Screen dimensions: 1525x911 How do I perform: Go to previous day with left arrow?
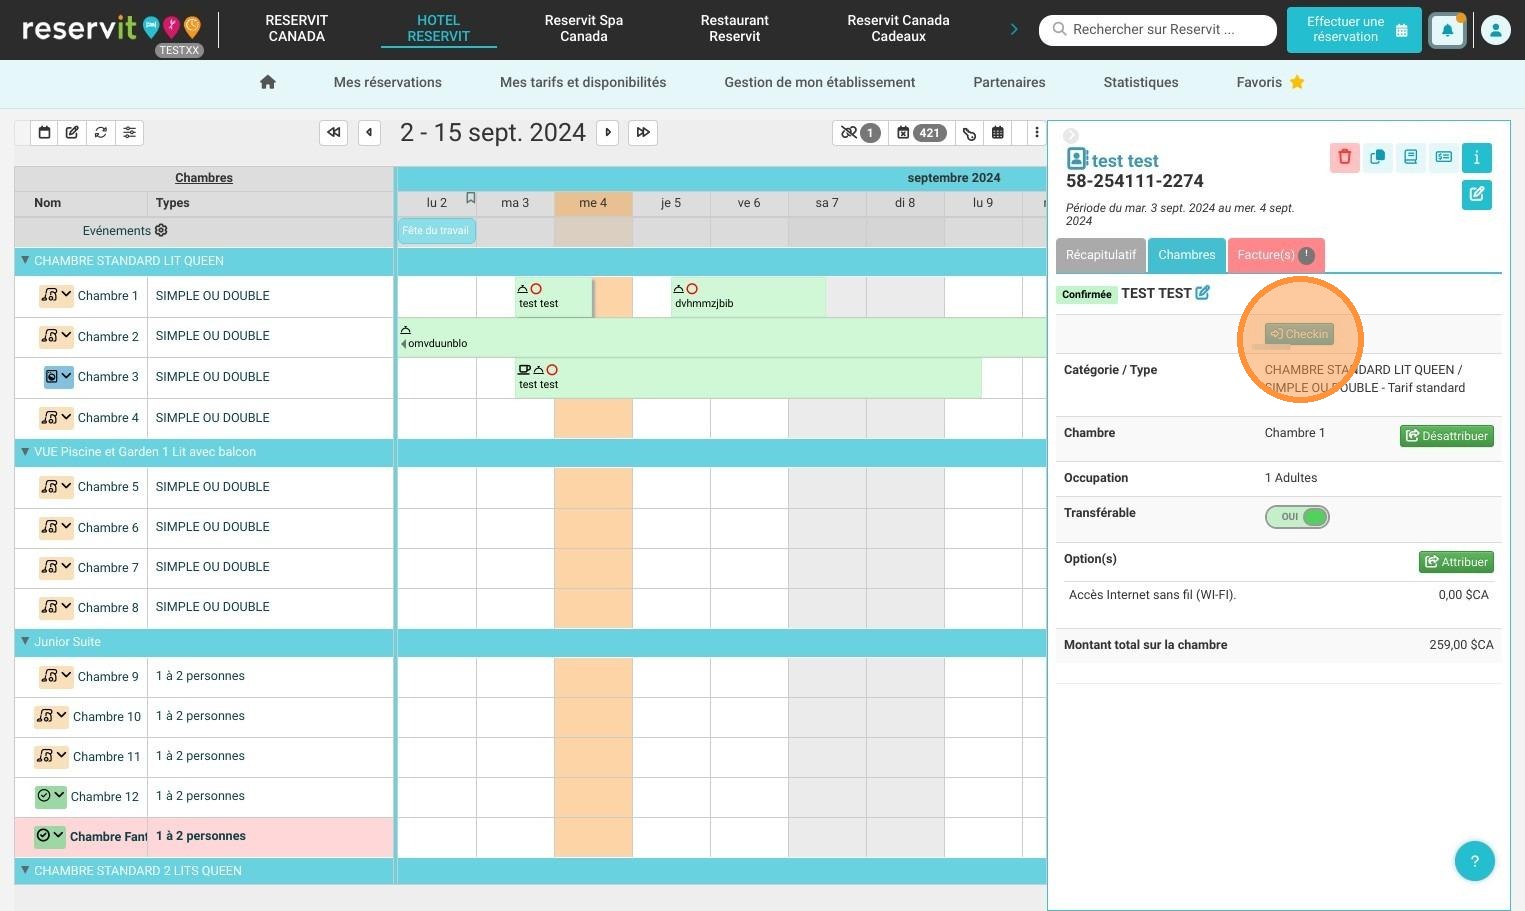coord(370,132)
